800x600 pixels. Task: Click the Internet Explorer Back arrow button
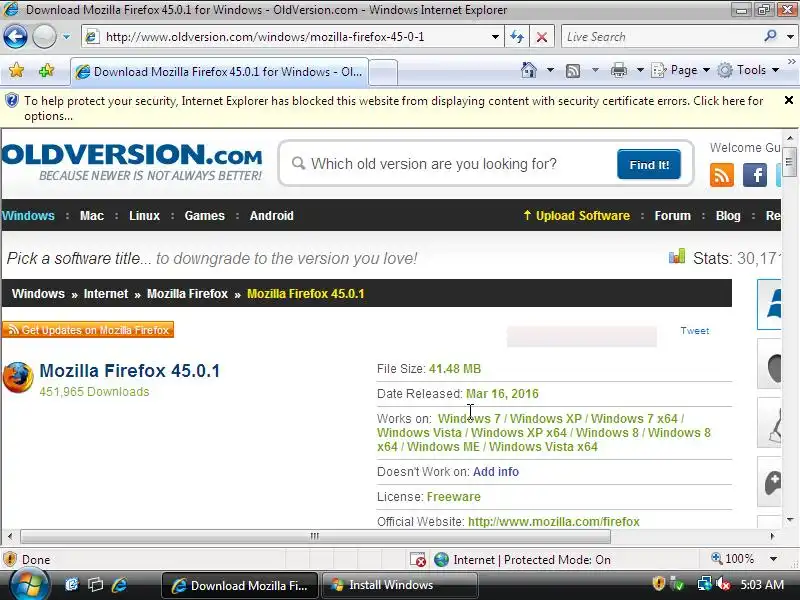point(15,37)
